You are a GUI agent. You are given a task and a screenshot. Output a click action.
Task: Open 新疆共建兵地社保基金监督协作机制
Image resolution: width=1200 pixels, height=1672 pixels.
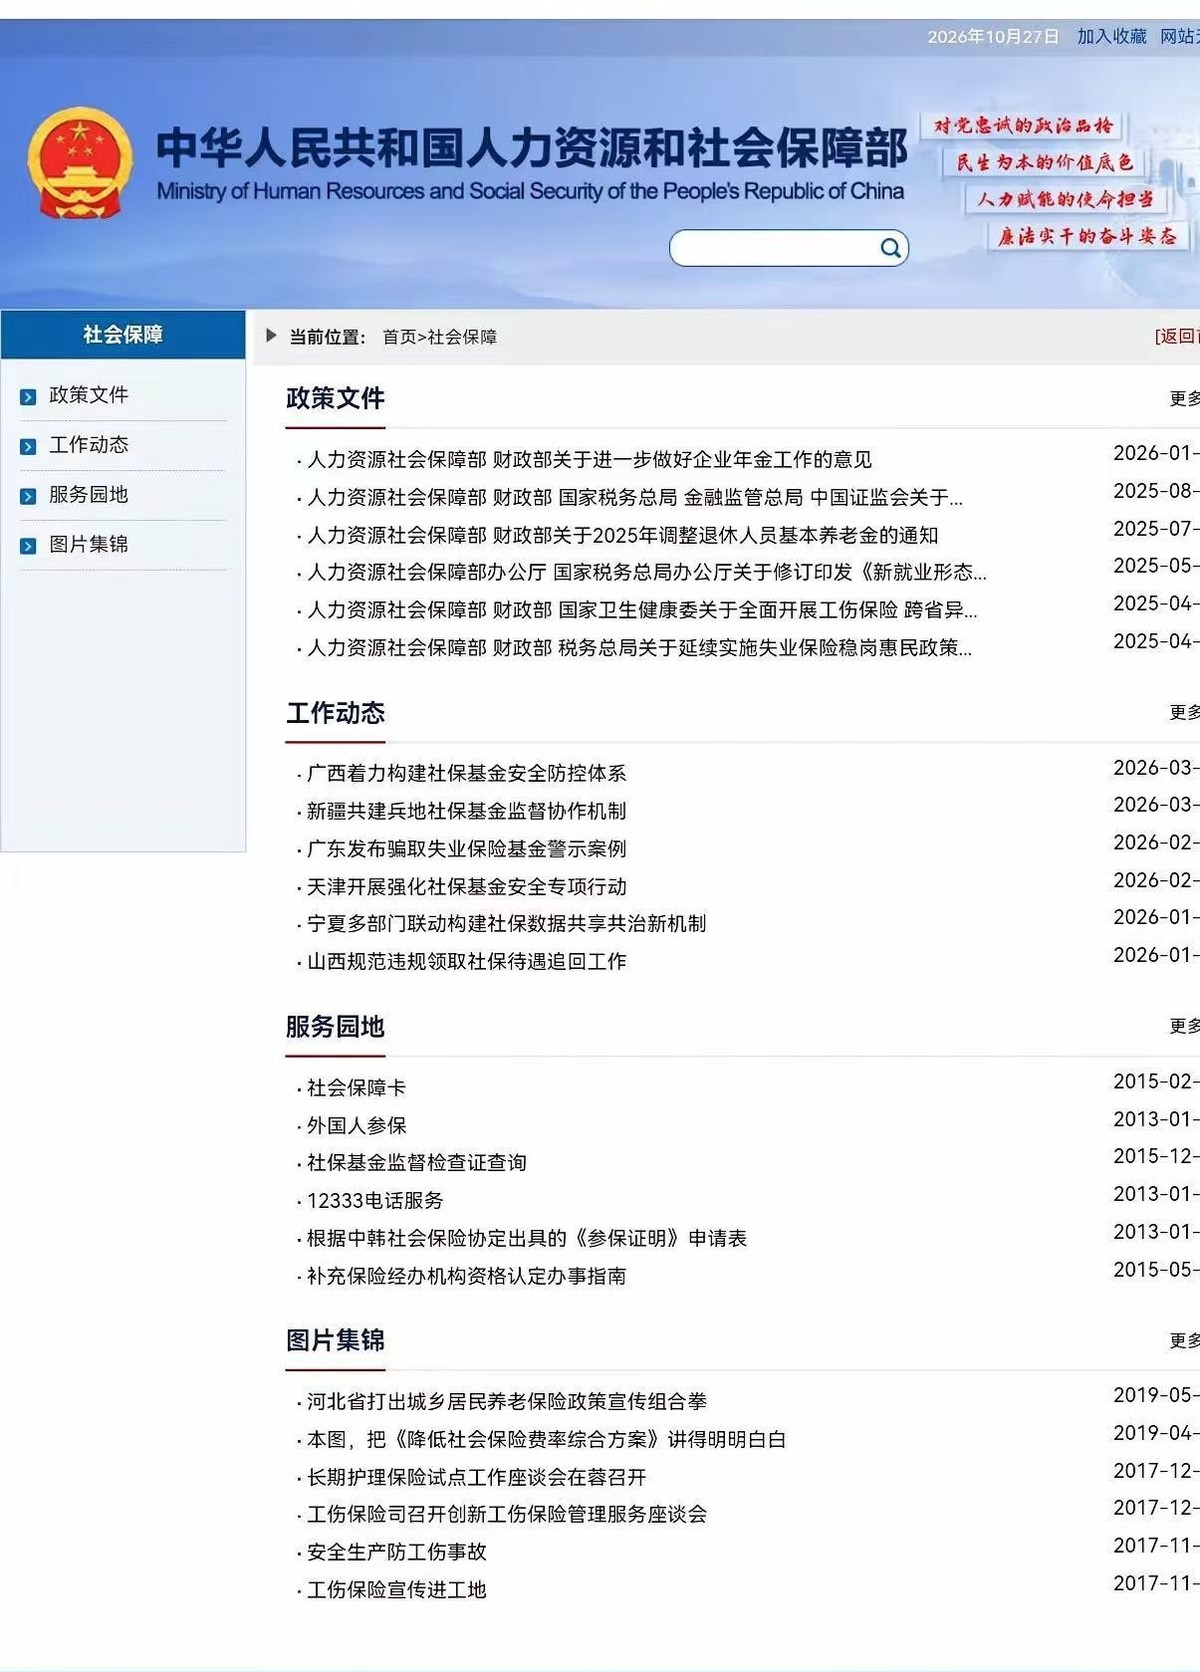pos(466,812)
